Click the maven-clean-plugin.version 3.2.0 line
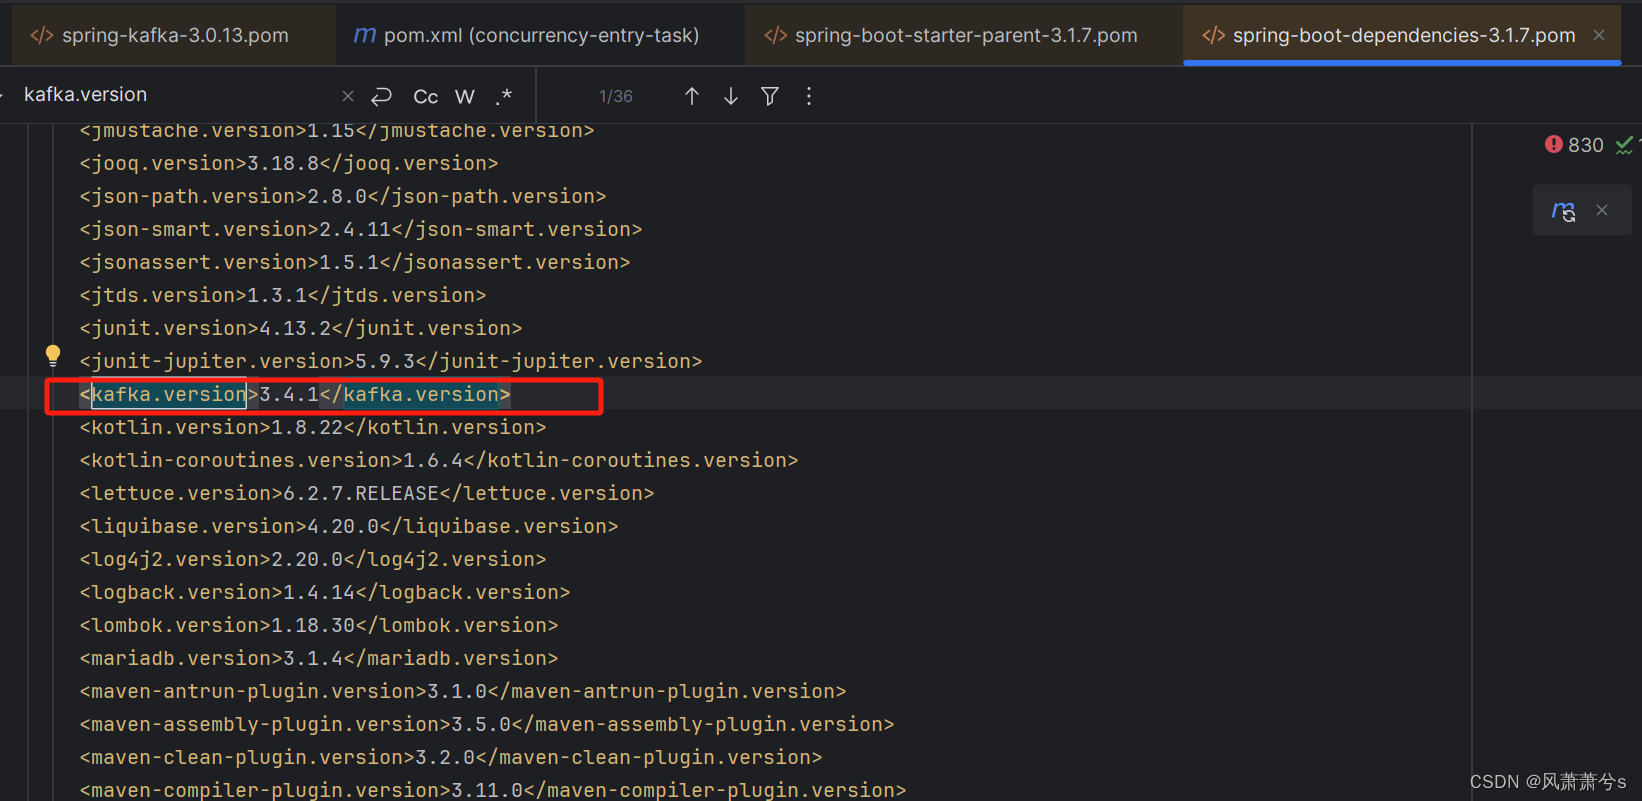The height and width of the screenshot is (801, 1642). point(451,757)
